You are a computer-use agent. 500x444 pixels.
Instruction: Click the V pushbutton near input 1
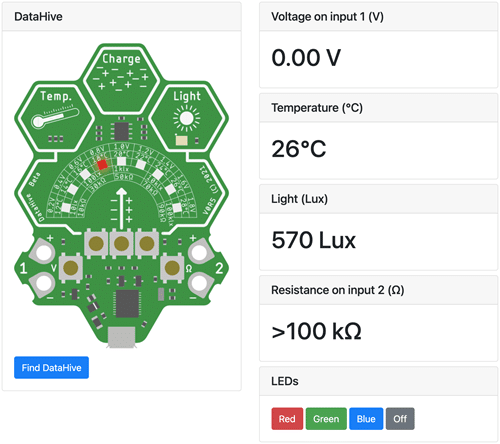[71, 268]
